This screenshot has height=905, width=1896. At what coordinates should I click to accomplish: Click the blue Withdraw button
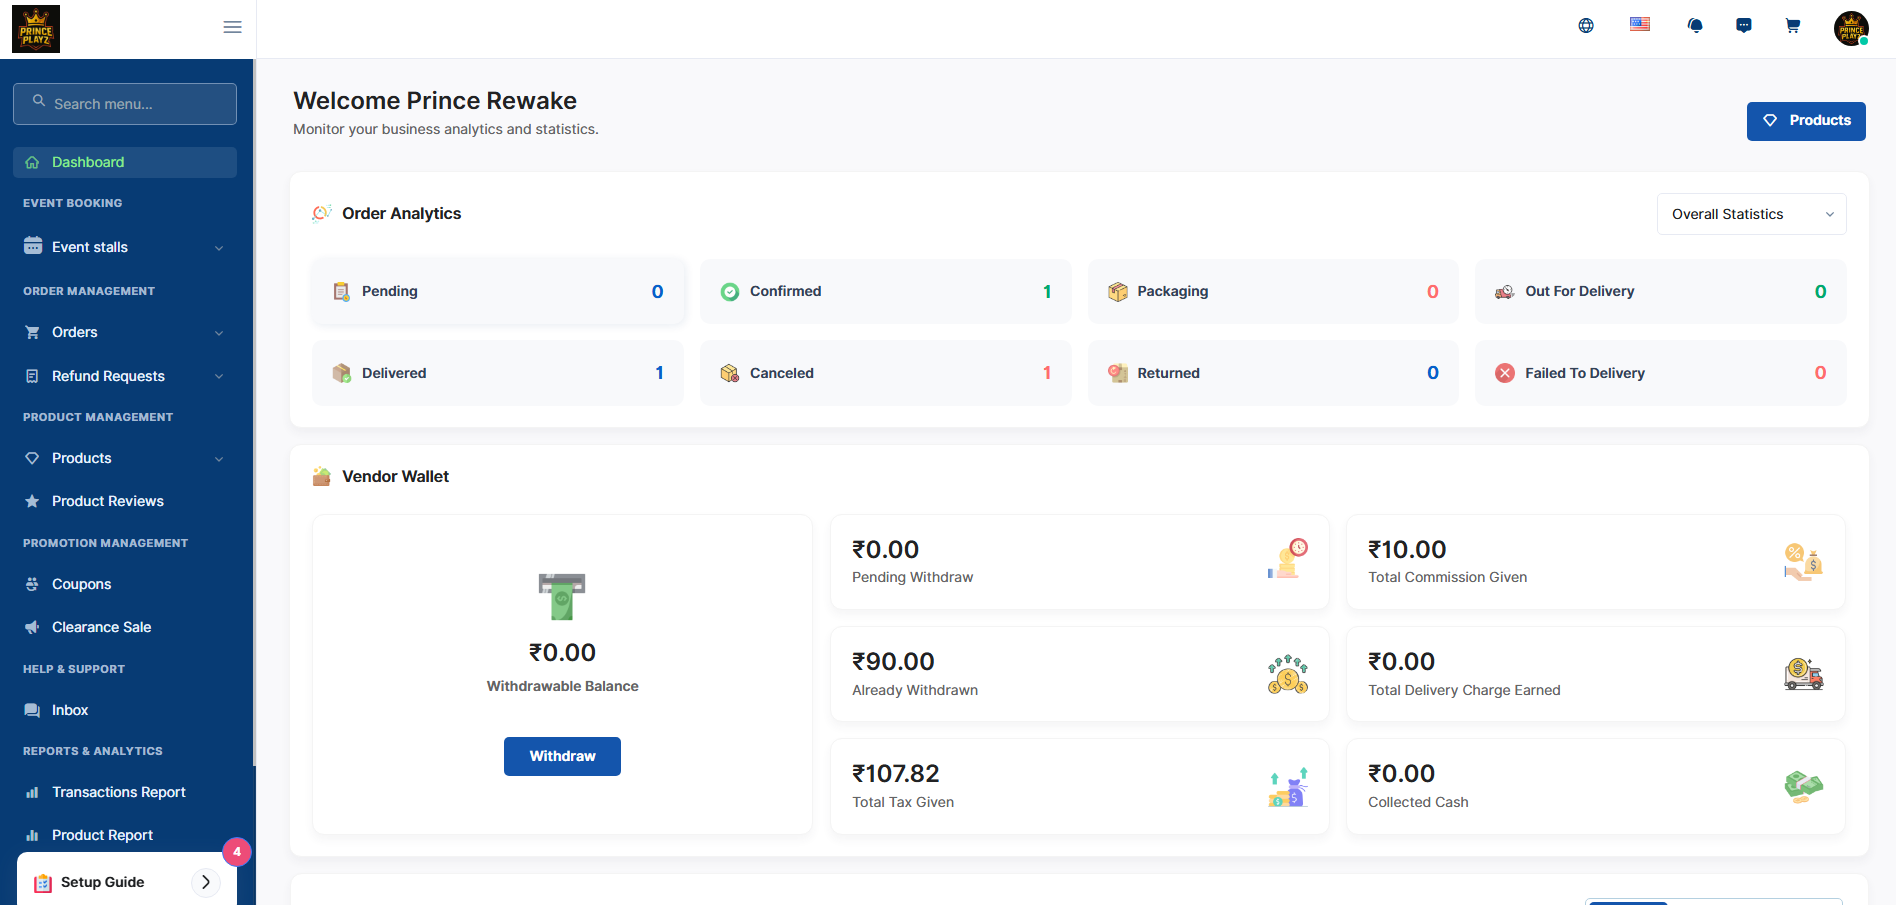pos(562,756)
